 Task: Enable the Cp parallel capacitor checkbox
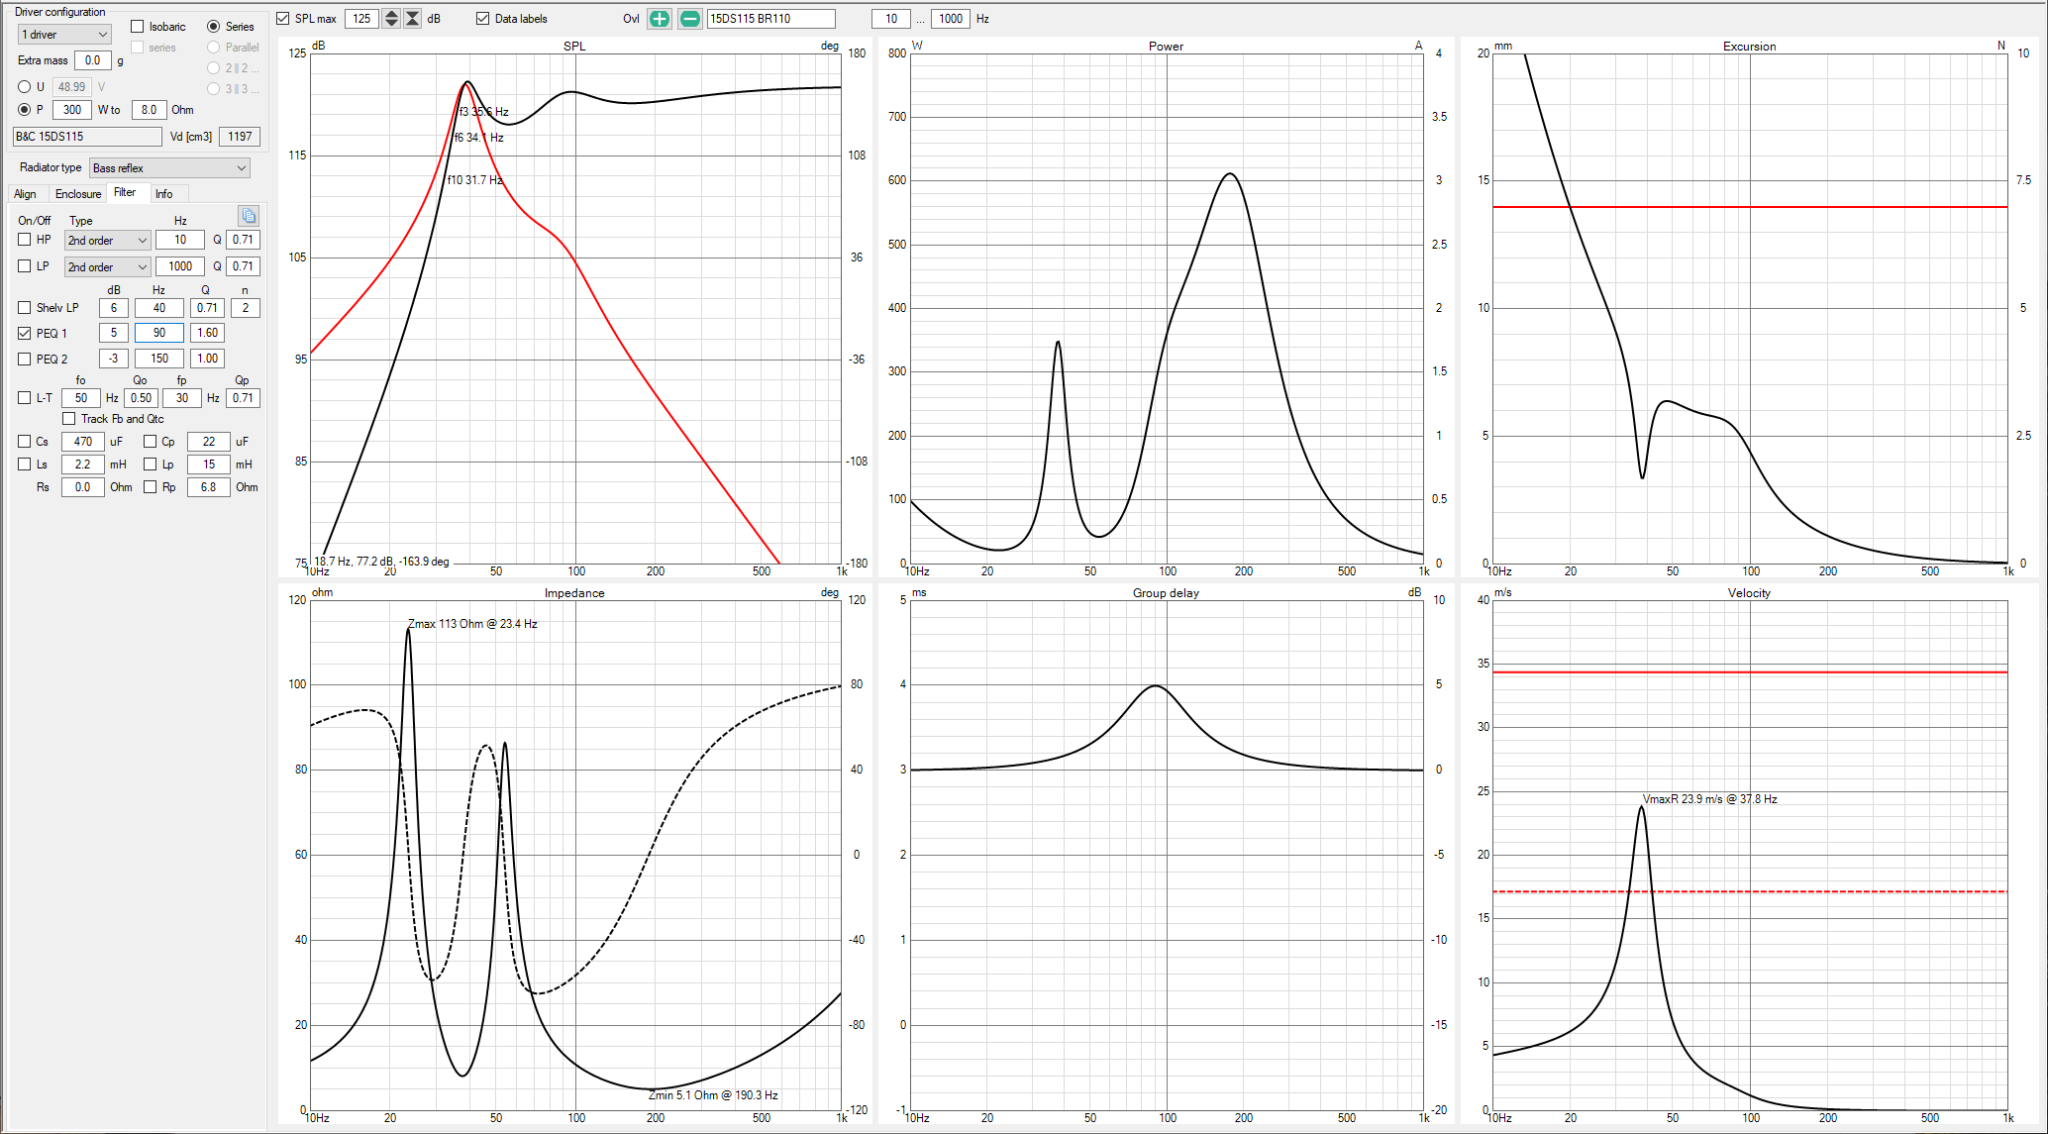(x=150, y=441)
